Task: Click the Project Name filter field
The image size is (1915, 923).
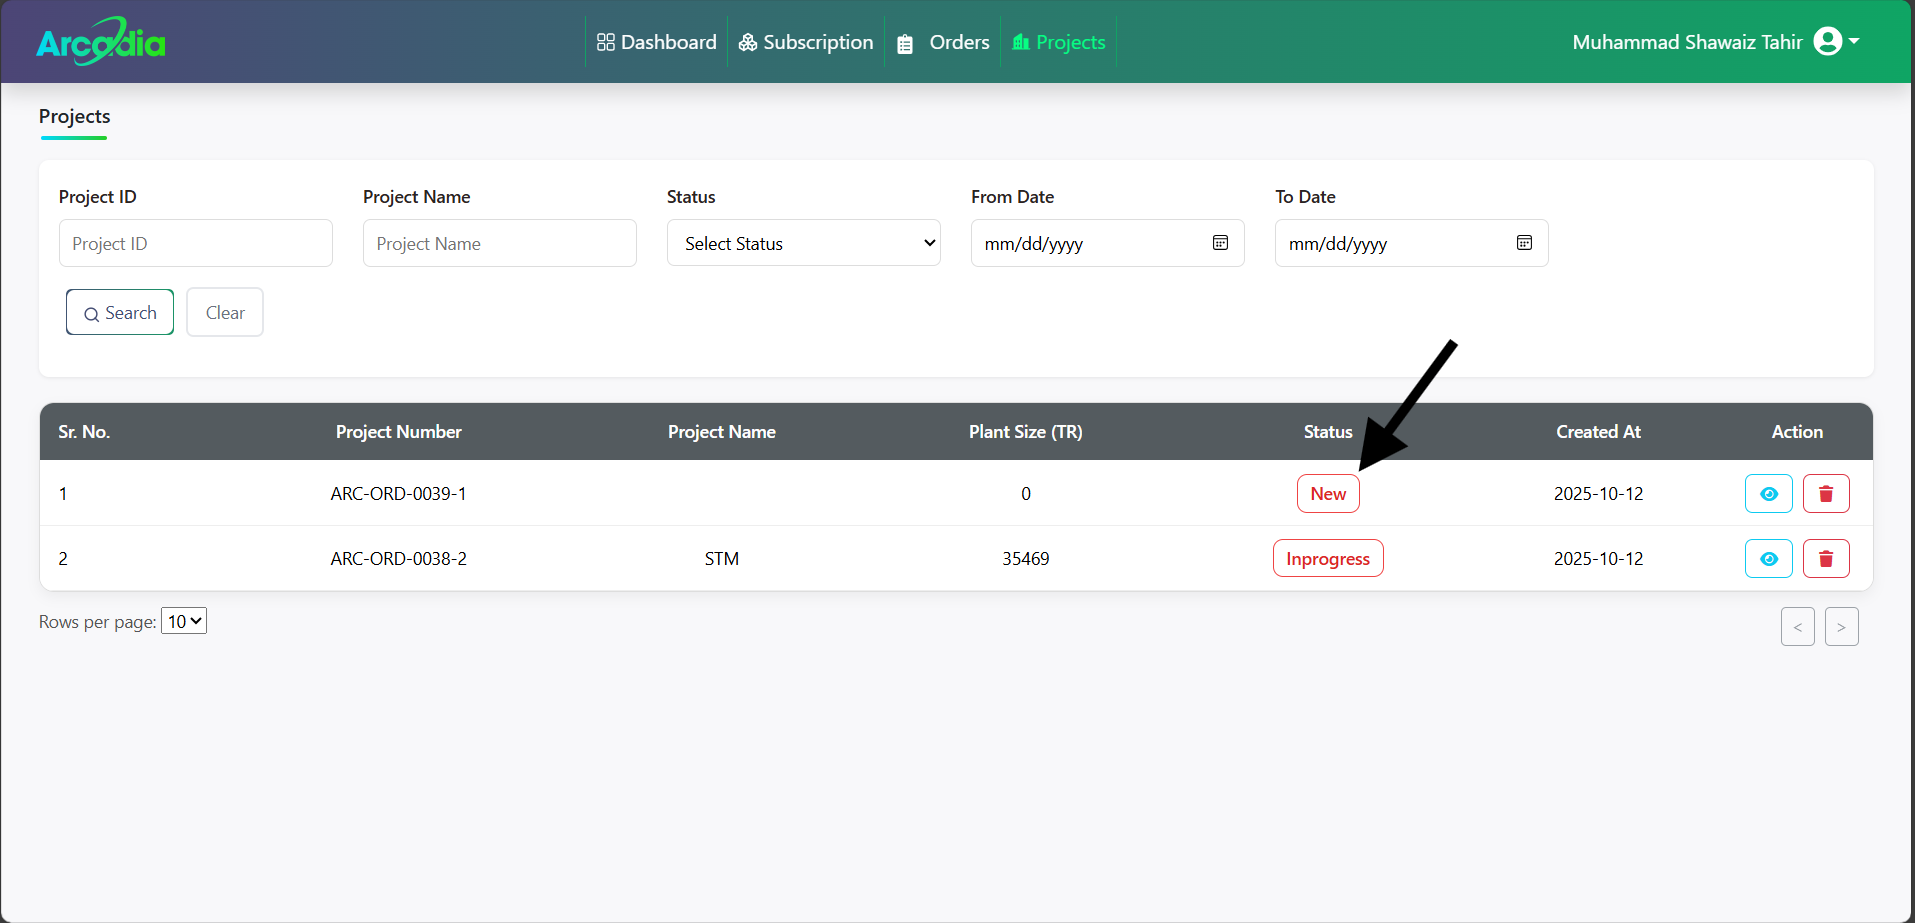Action: (499, 243)
